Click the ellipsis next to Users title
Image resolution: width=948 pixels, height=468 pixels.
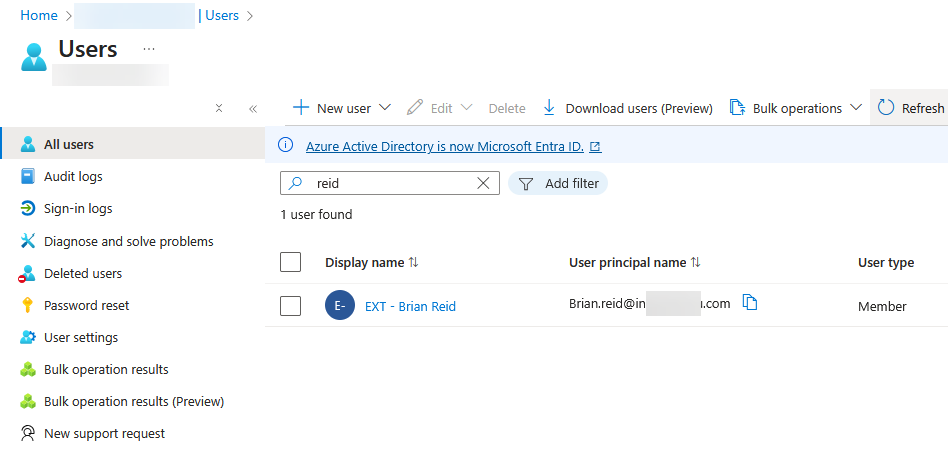click(149, 49)
